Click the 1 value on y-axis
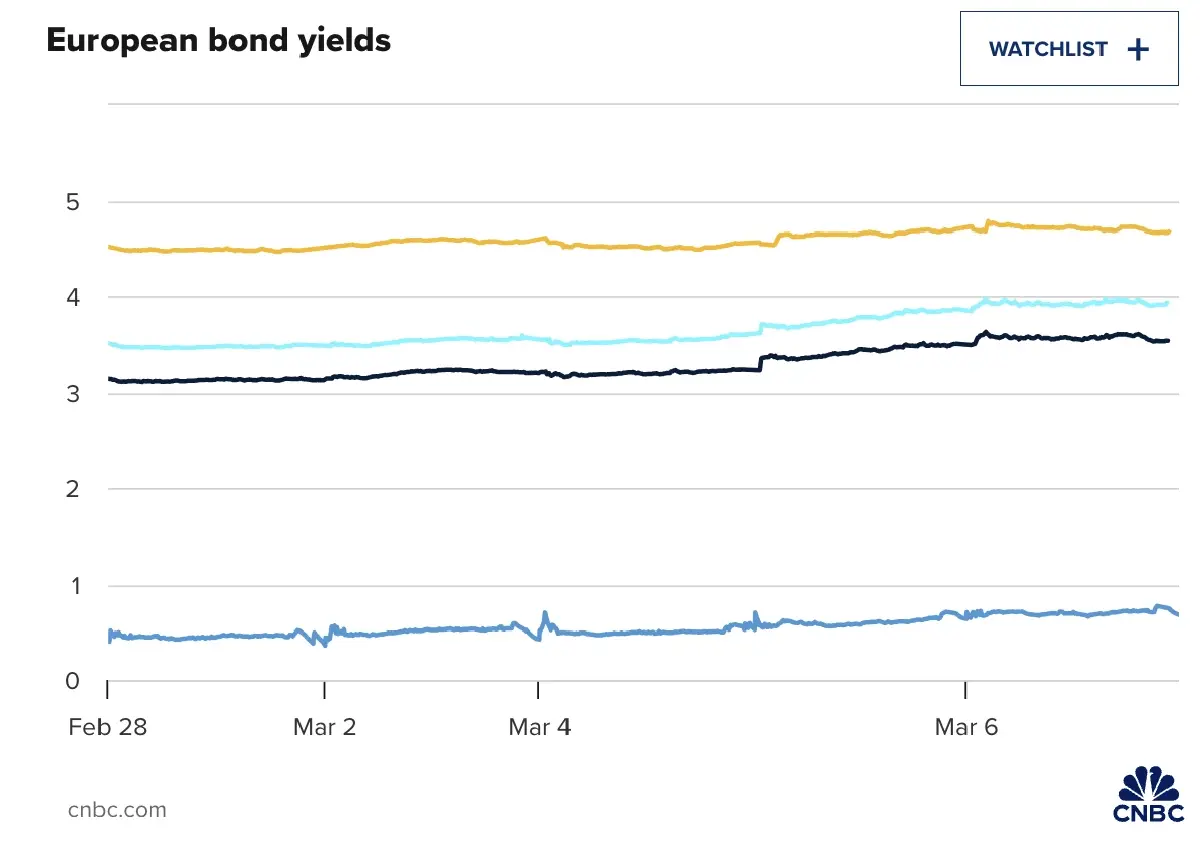Screen dimensions: 1200x863 [72, 586]
